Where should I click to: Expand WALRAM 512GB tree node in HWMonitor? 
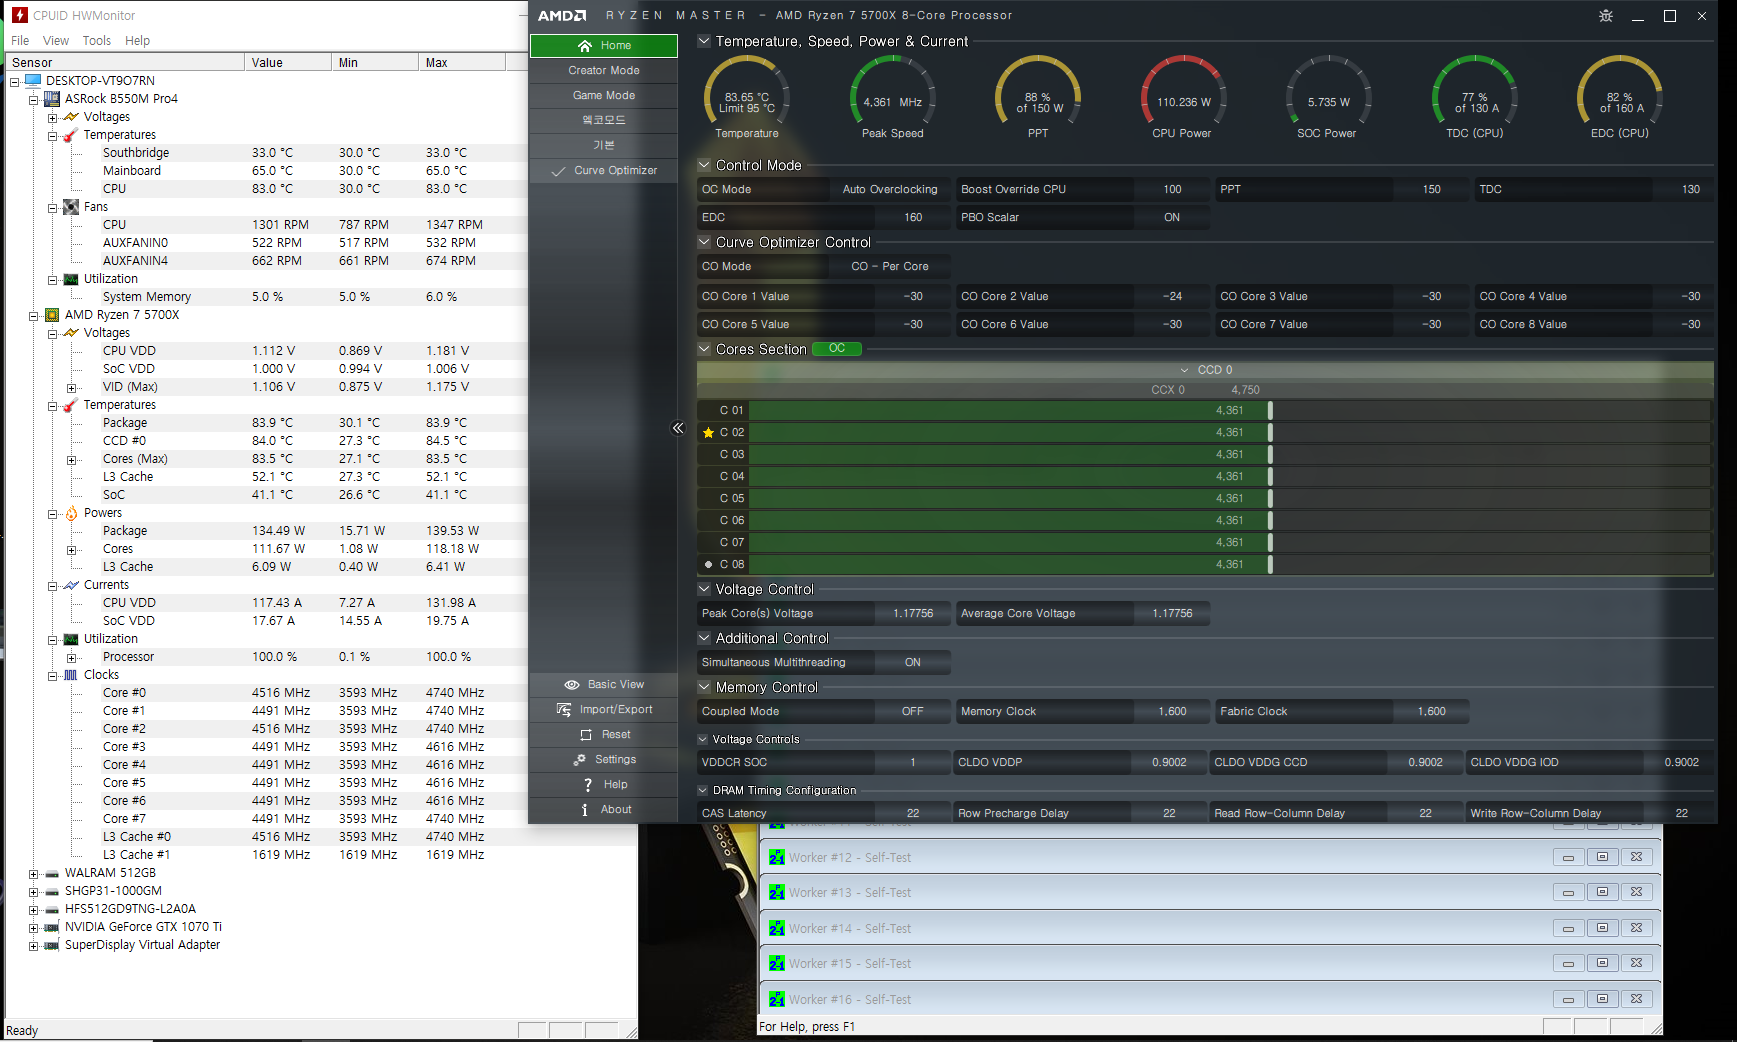pyautogui.click(x=33, y=874)
